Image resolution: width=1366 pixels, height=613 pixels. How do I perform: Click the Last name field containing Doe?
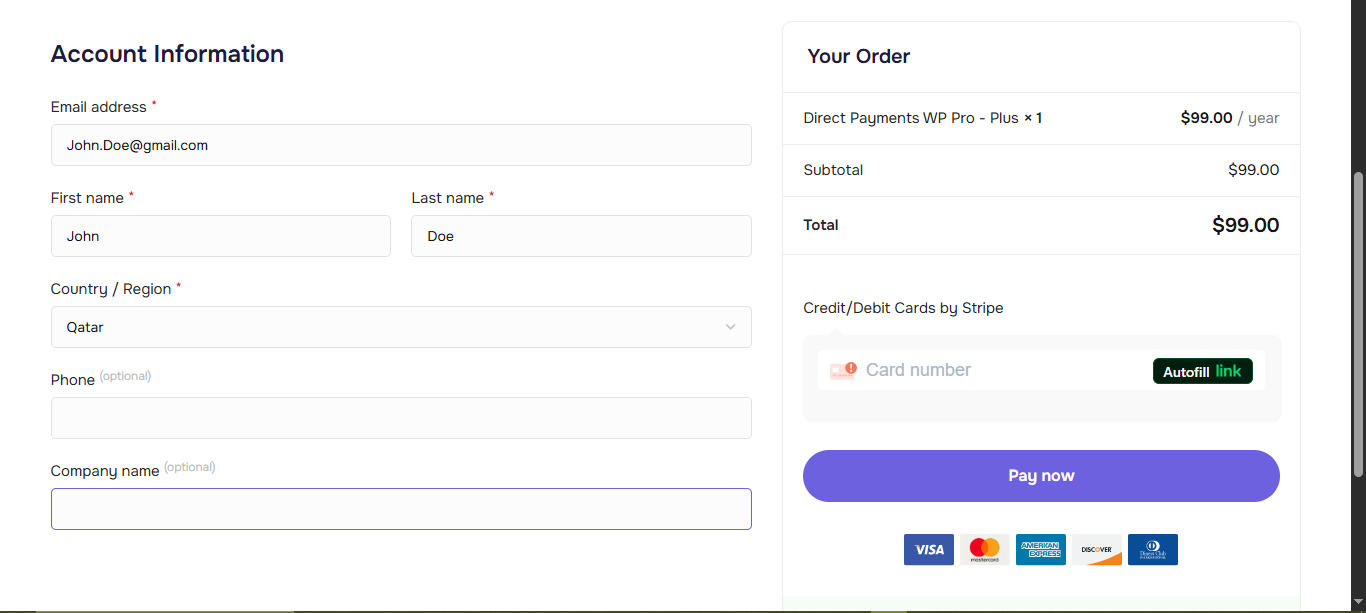pos(580,236)
